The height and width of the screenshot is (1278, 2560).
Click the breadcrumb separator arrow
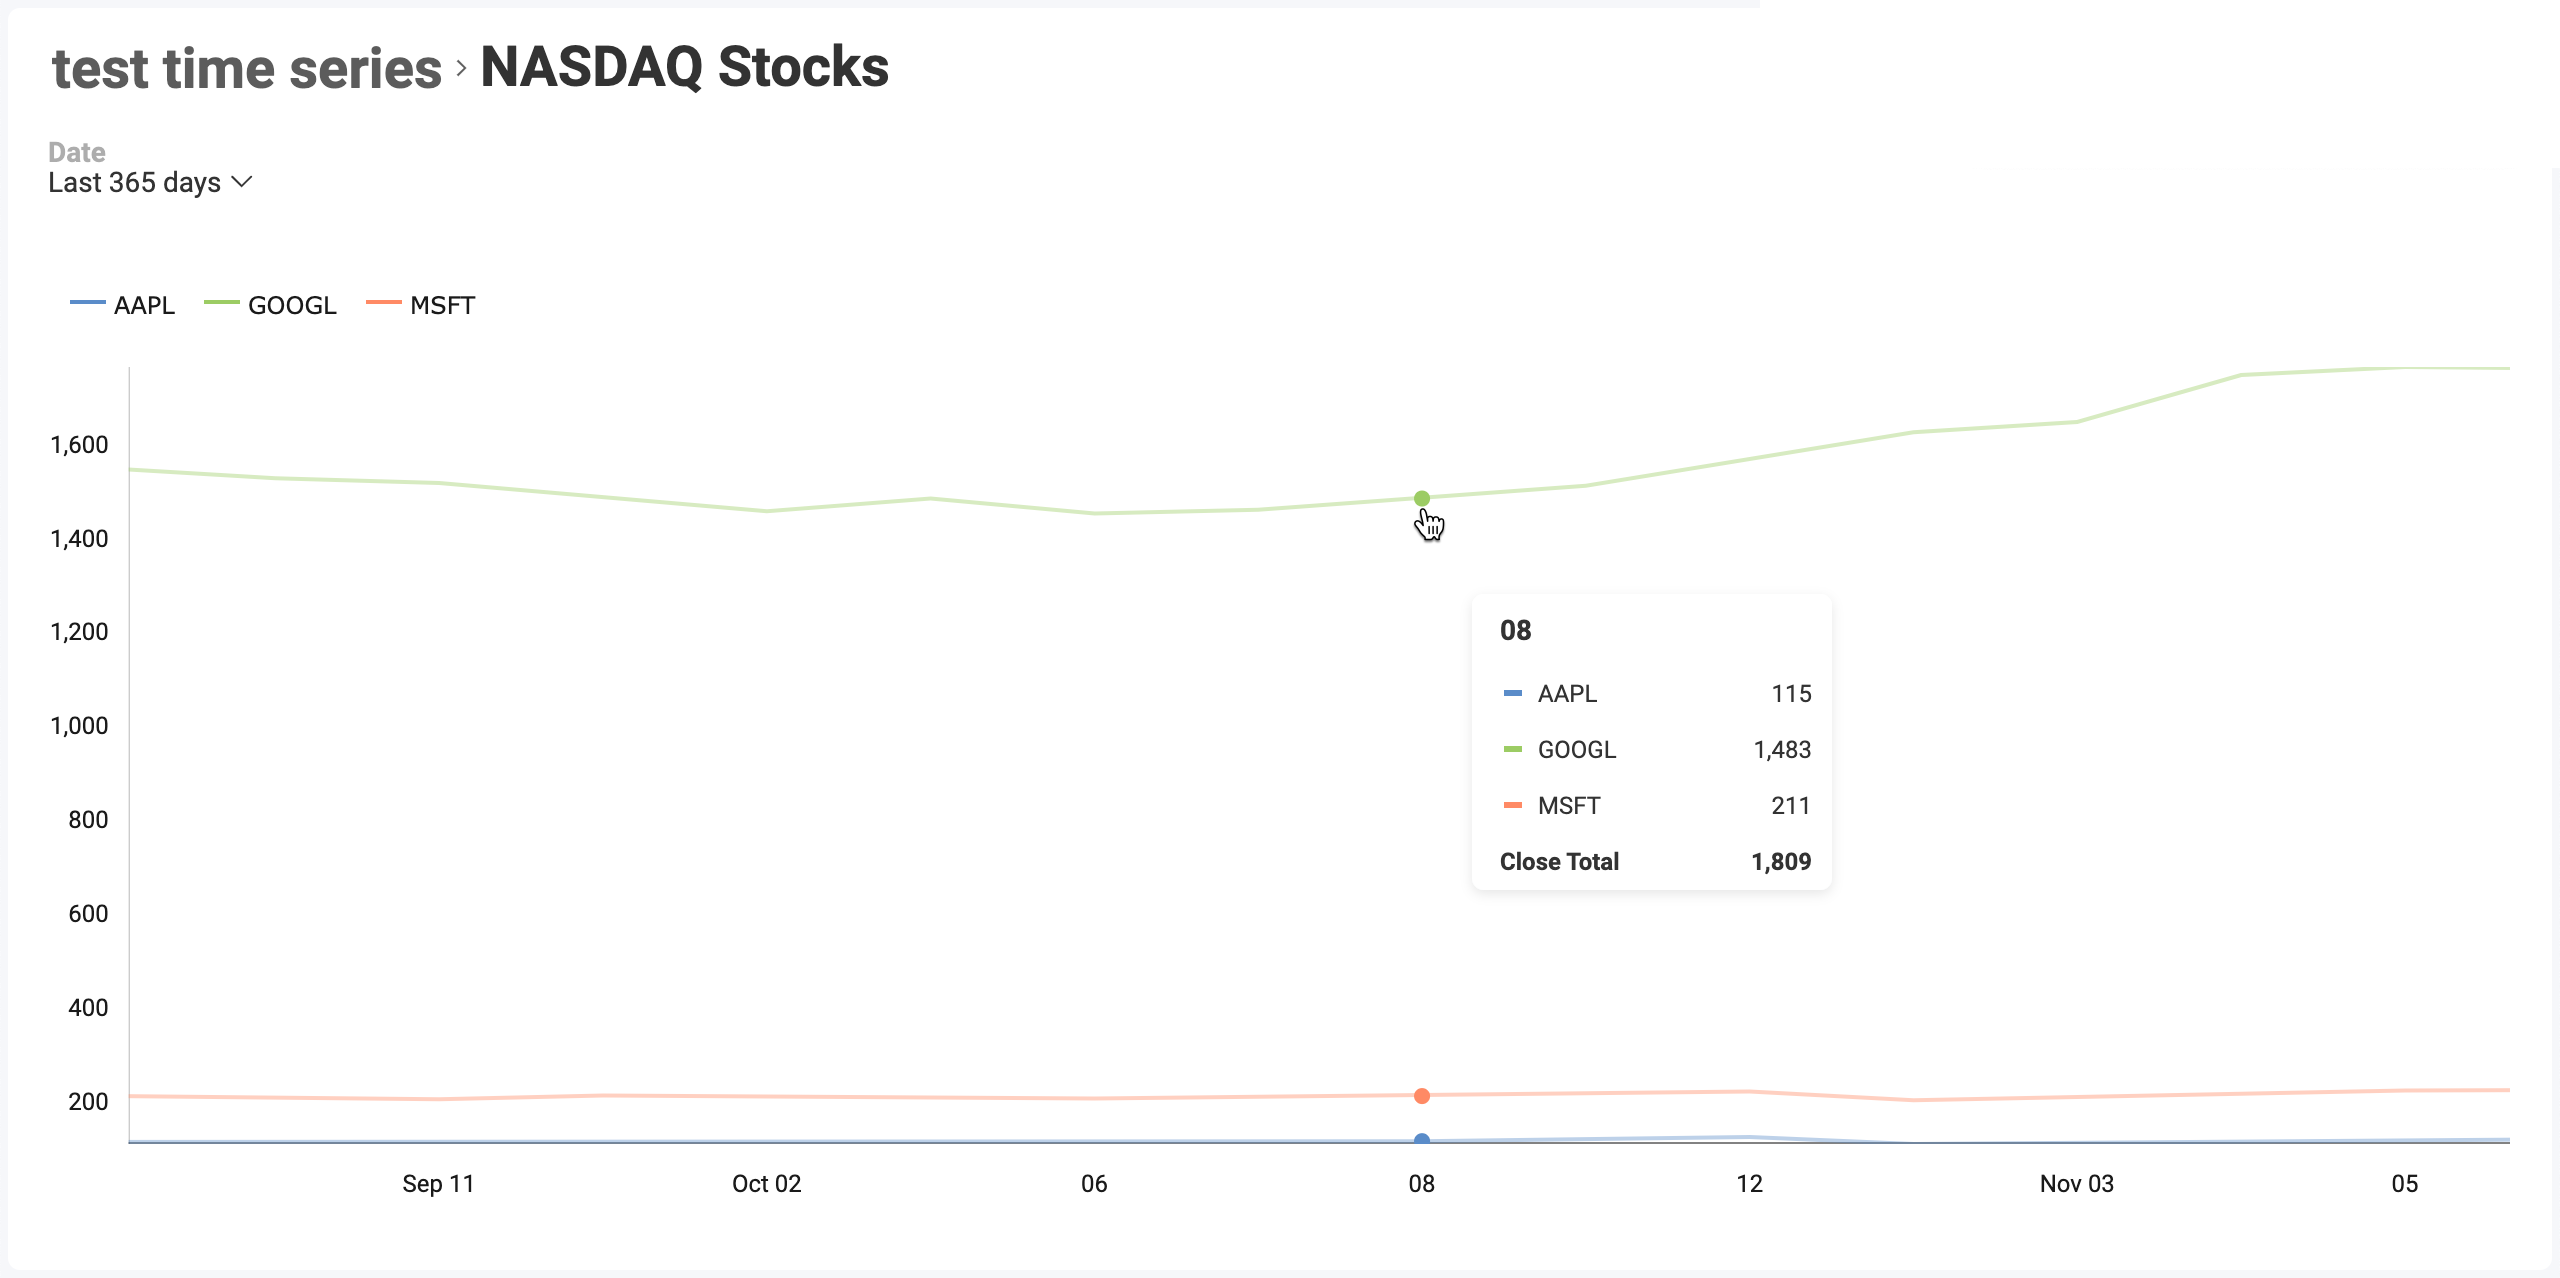(461, 68)
